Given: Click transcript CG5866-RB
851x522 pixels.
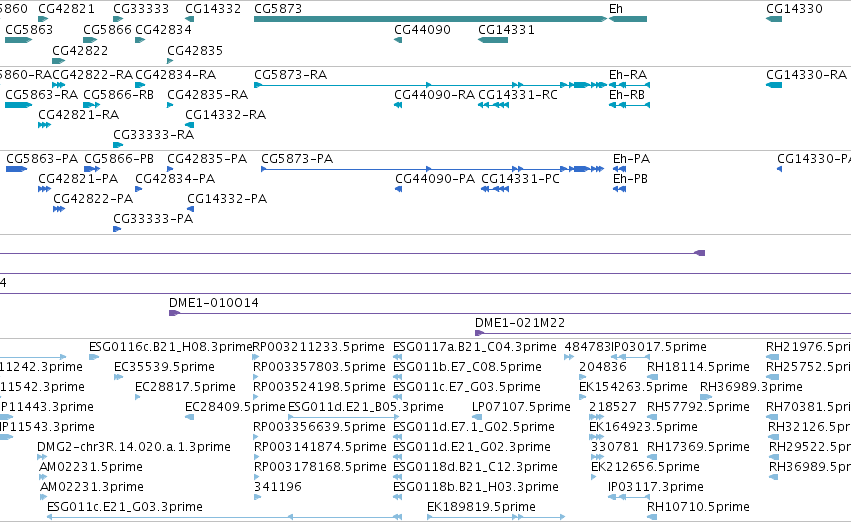Looking at the screenshot, I should 92,105.
